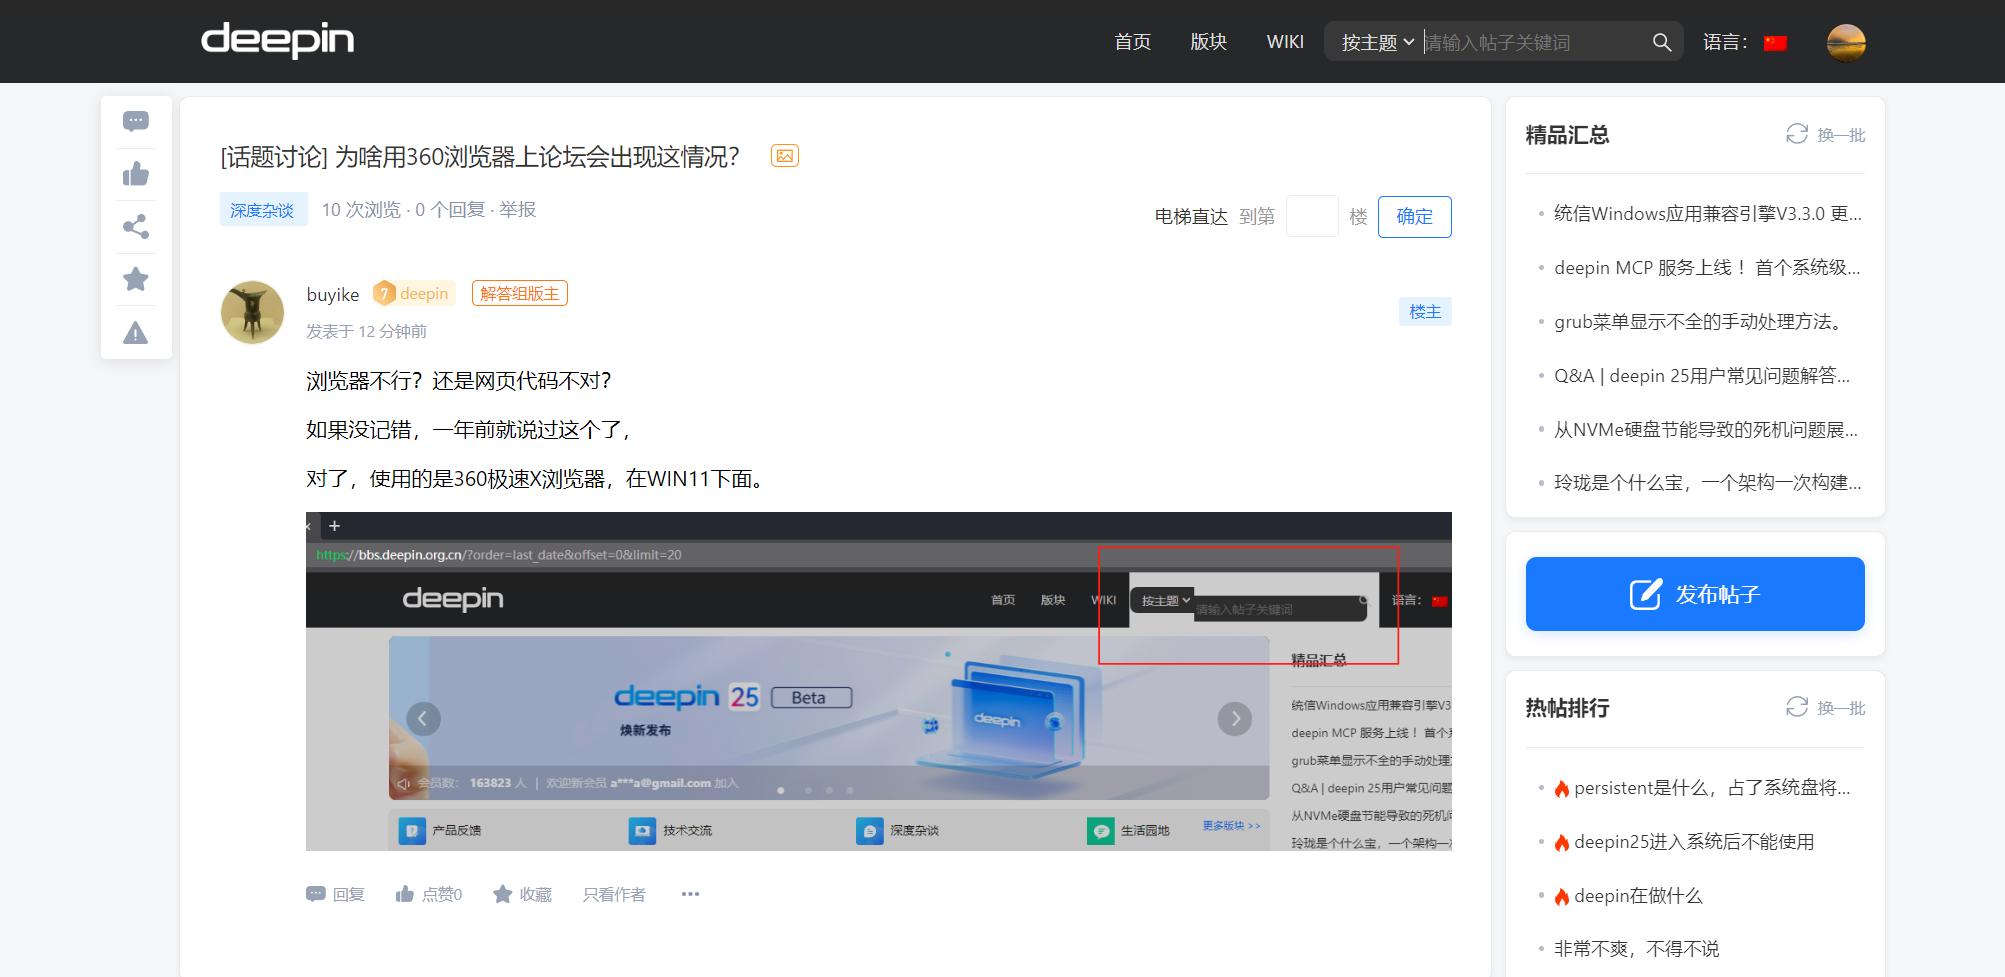Open Q&A deepin 25用户常见问题解答 link

(x=1702, y=375)
